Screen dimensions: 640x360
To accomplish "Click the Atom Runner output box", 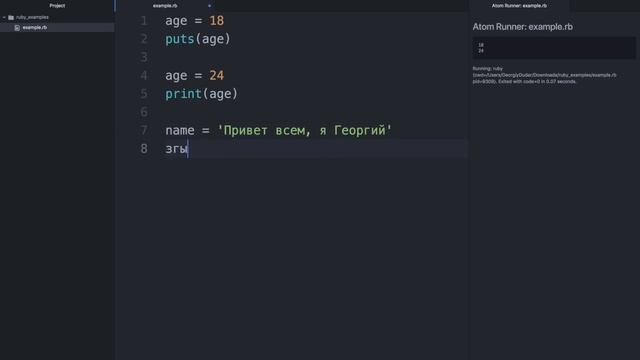I will coord(554,48).
